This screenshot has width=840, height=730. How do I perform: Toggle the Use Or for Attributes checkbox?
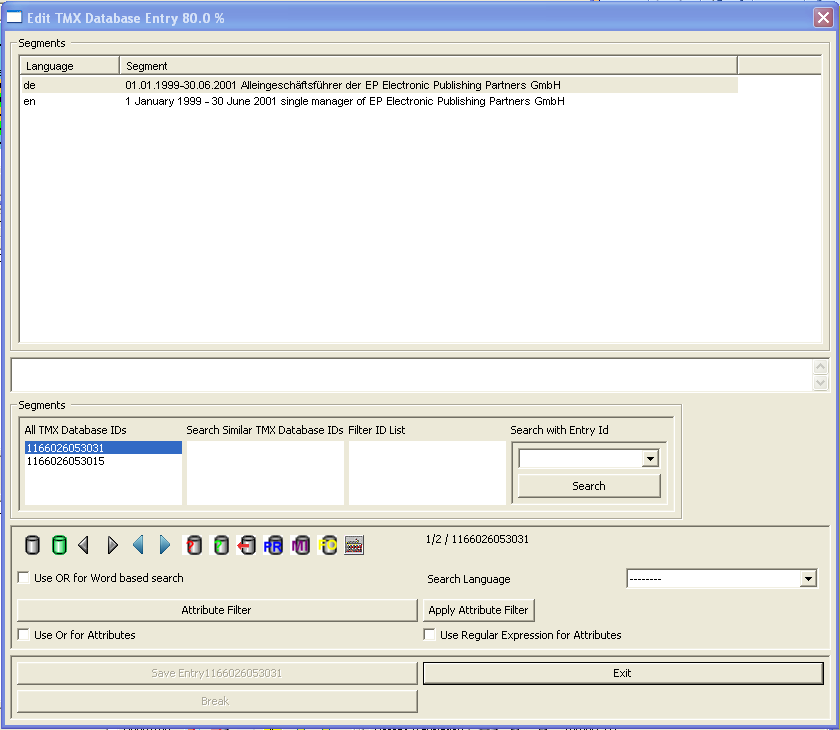(x=24, y=635)
